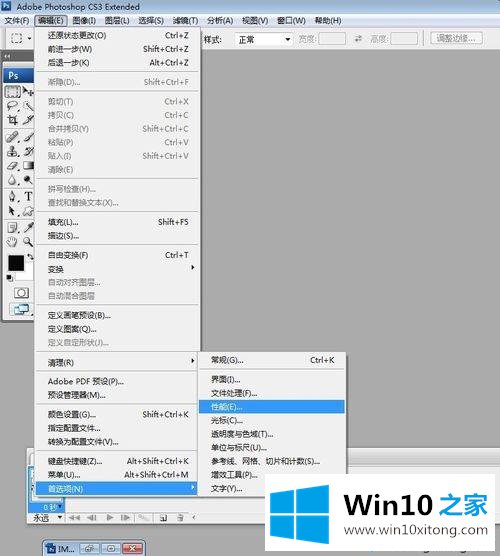Choose 文件处理(F) preferences entry
The image size is (500, 556).
pos(272,393)
